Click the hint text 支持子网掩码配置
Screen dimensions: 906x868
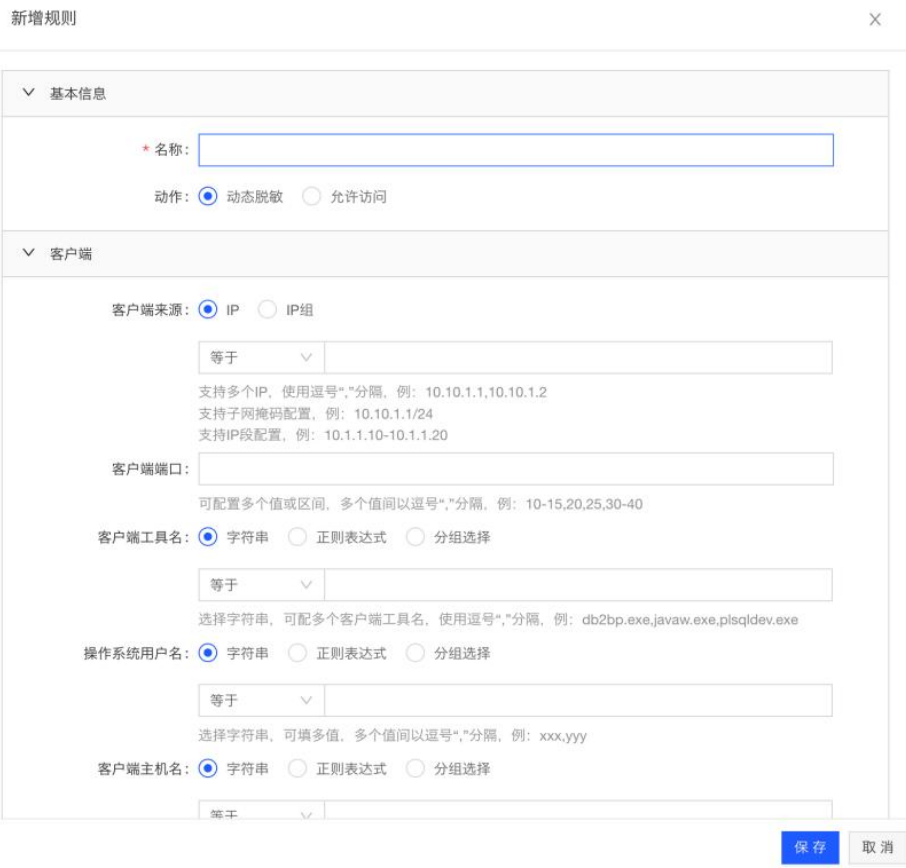click(315, 414)
